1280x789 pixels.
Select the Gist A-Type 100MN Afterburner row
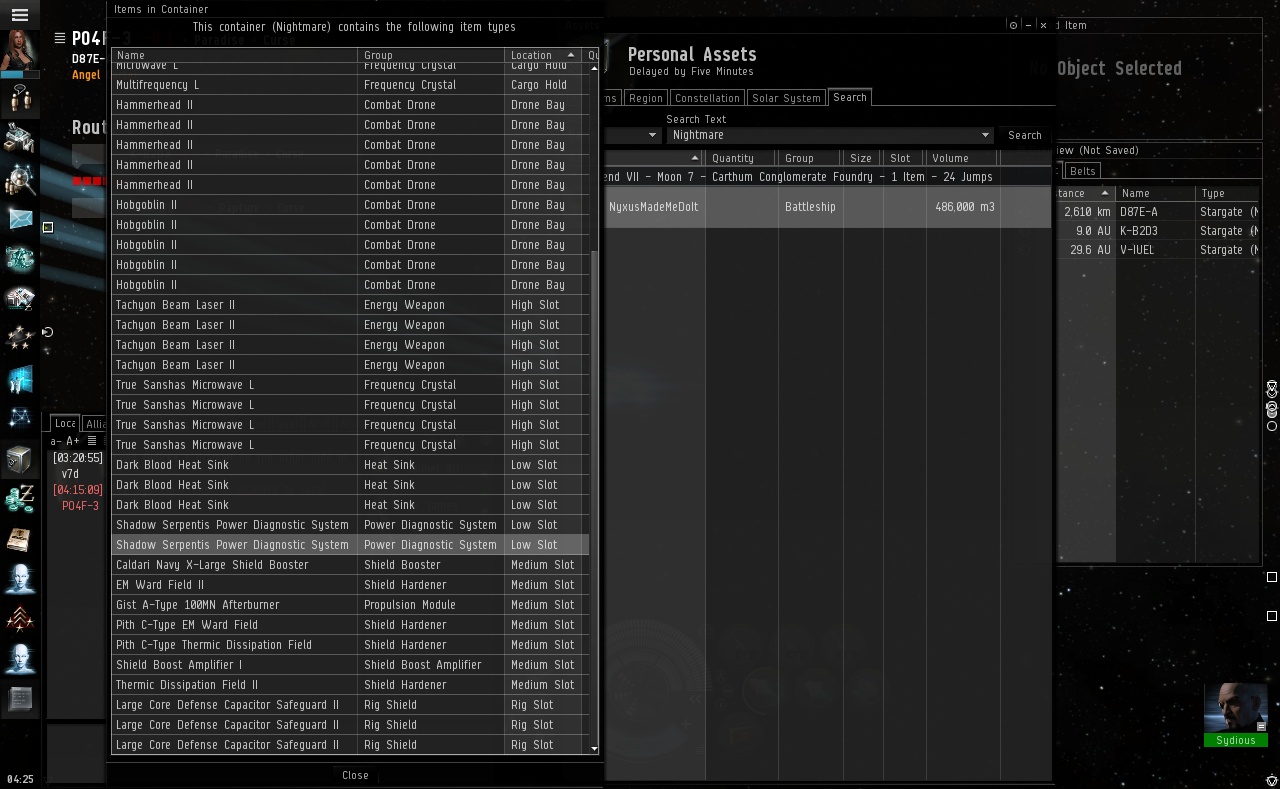pyautogui.click(x=350, y=605)
